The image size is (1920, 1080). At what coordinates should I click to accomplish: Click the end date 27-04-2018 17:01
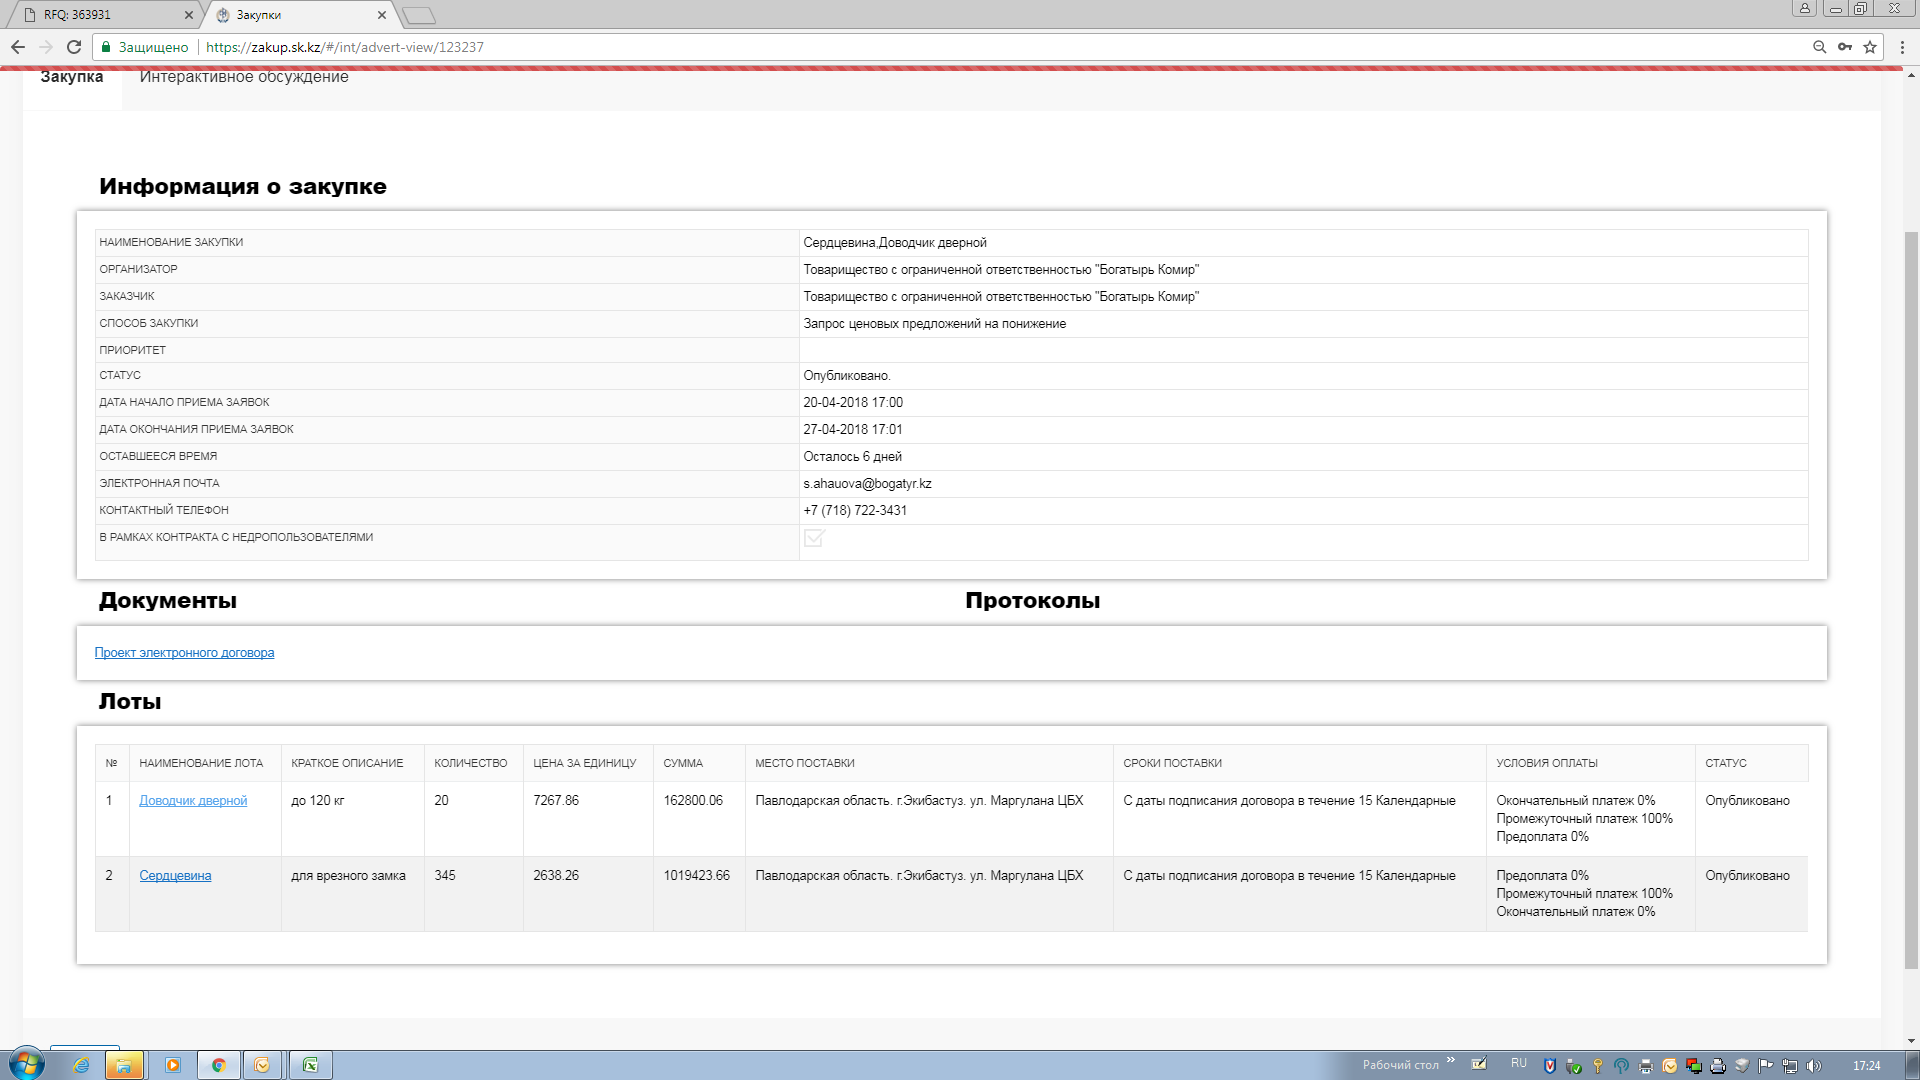[853, 430]
